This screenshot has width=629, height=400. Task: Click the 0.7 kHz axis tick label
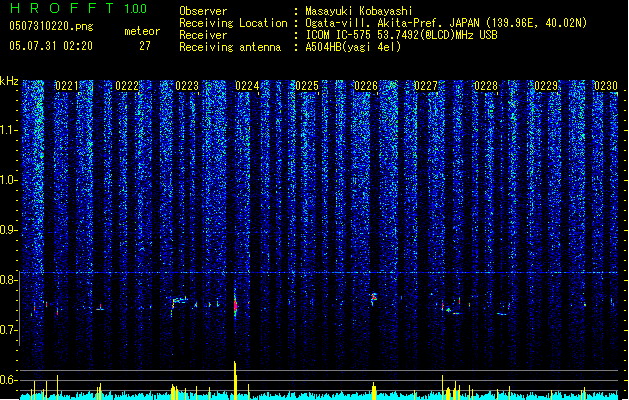[x=8, y=330]
